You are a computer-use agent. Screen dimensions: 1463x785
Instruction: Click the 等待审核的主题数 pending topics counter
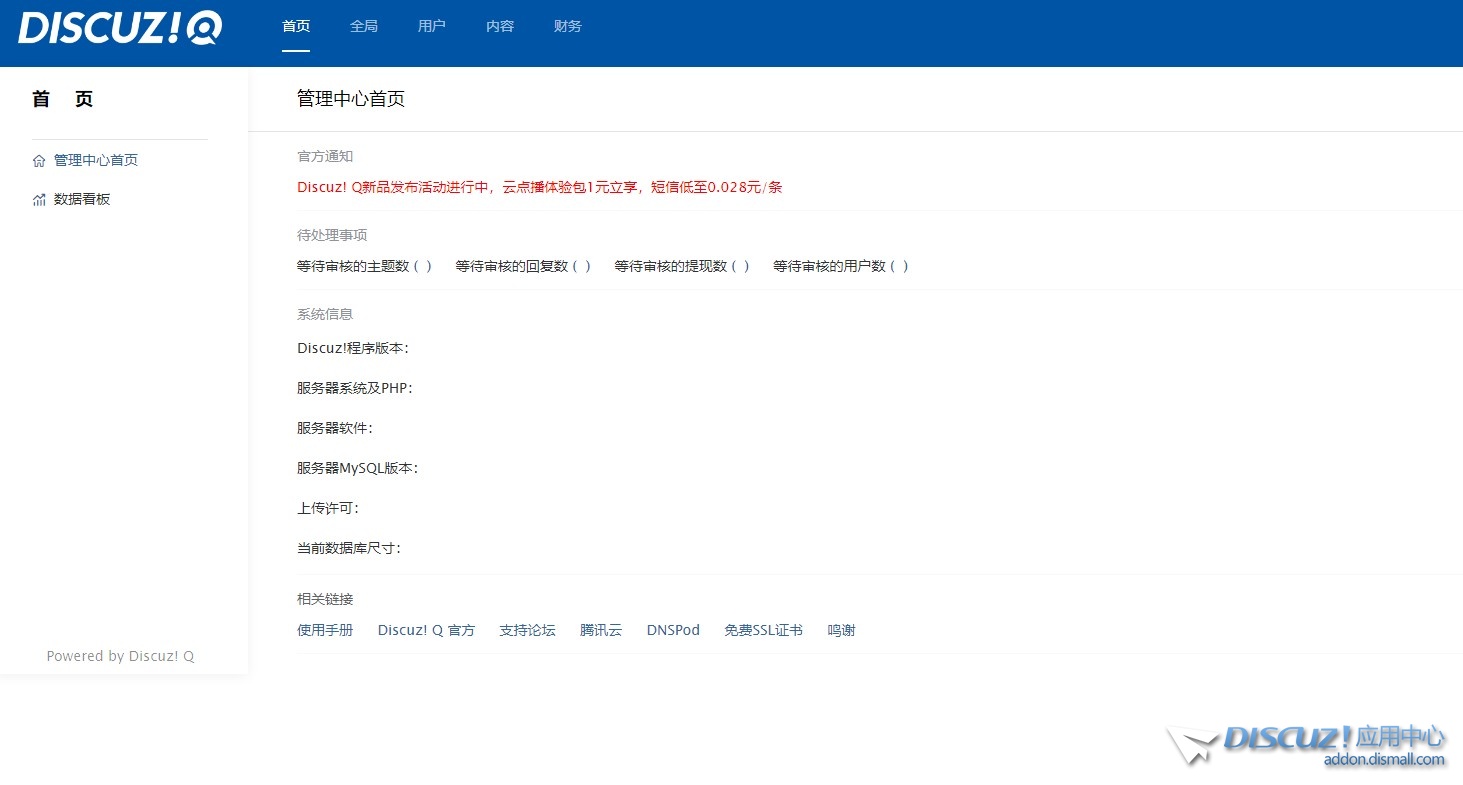tap(365, 266)
